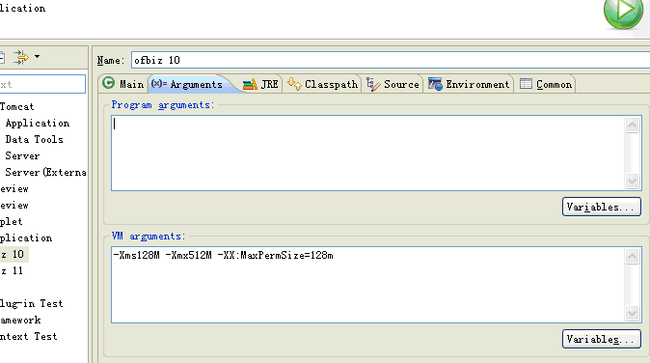This screenshot has width=650, height=363.
Task: Click the green Run icon
Action: pyautogui.click(x=623, y=12)
